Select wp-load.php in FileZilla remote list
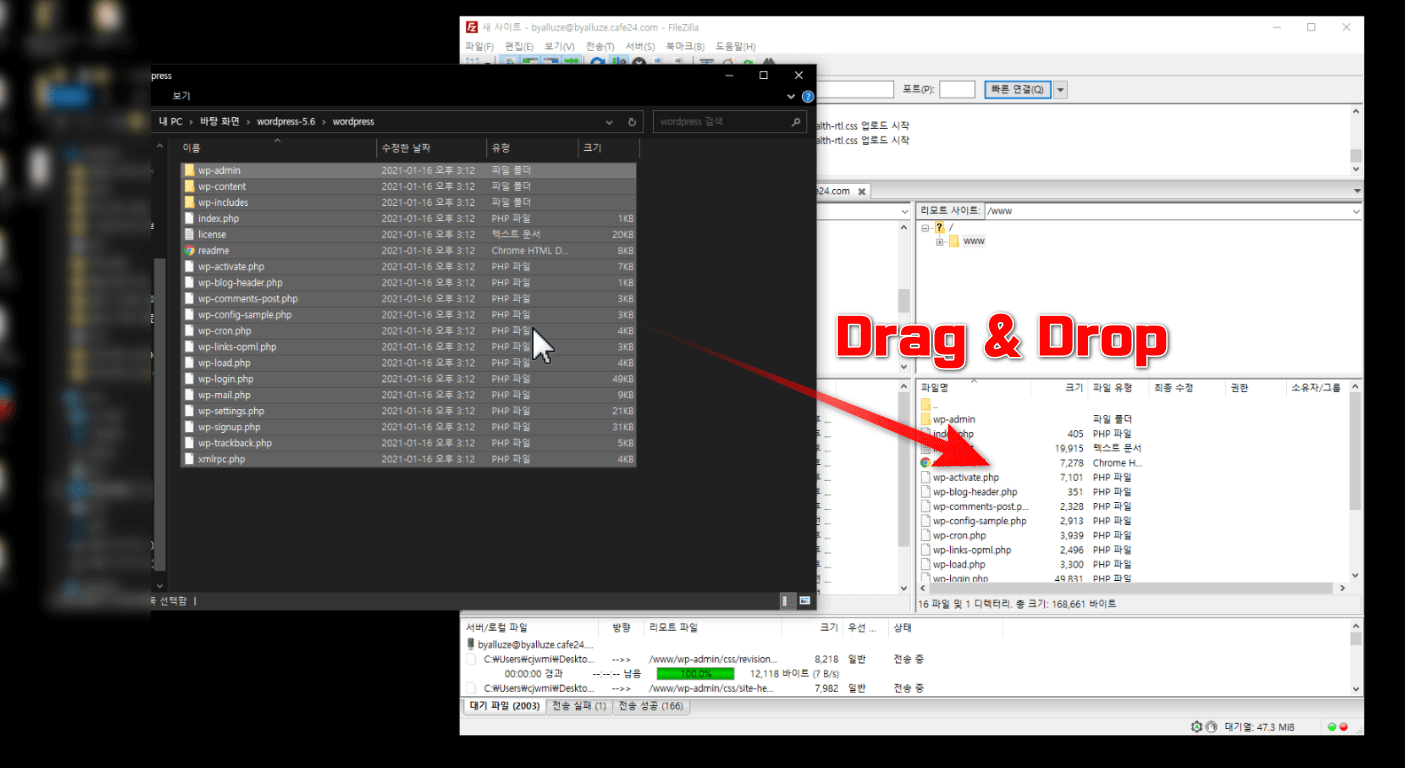Screen dimensions: 1405x768 [x=959, y=564]
